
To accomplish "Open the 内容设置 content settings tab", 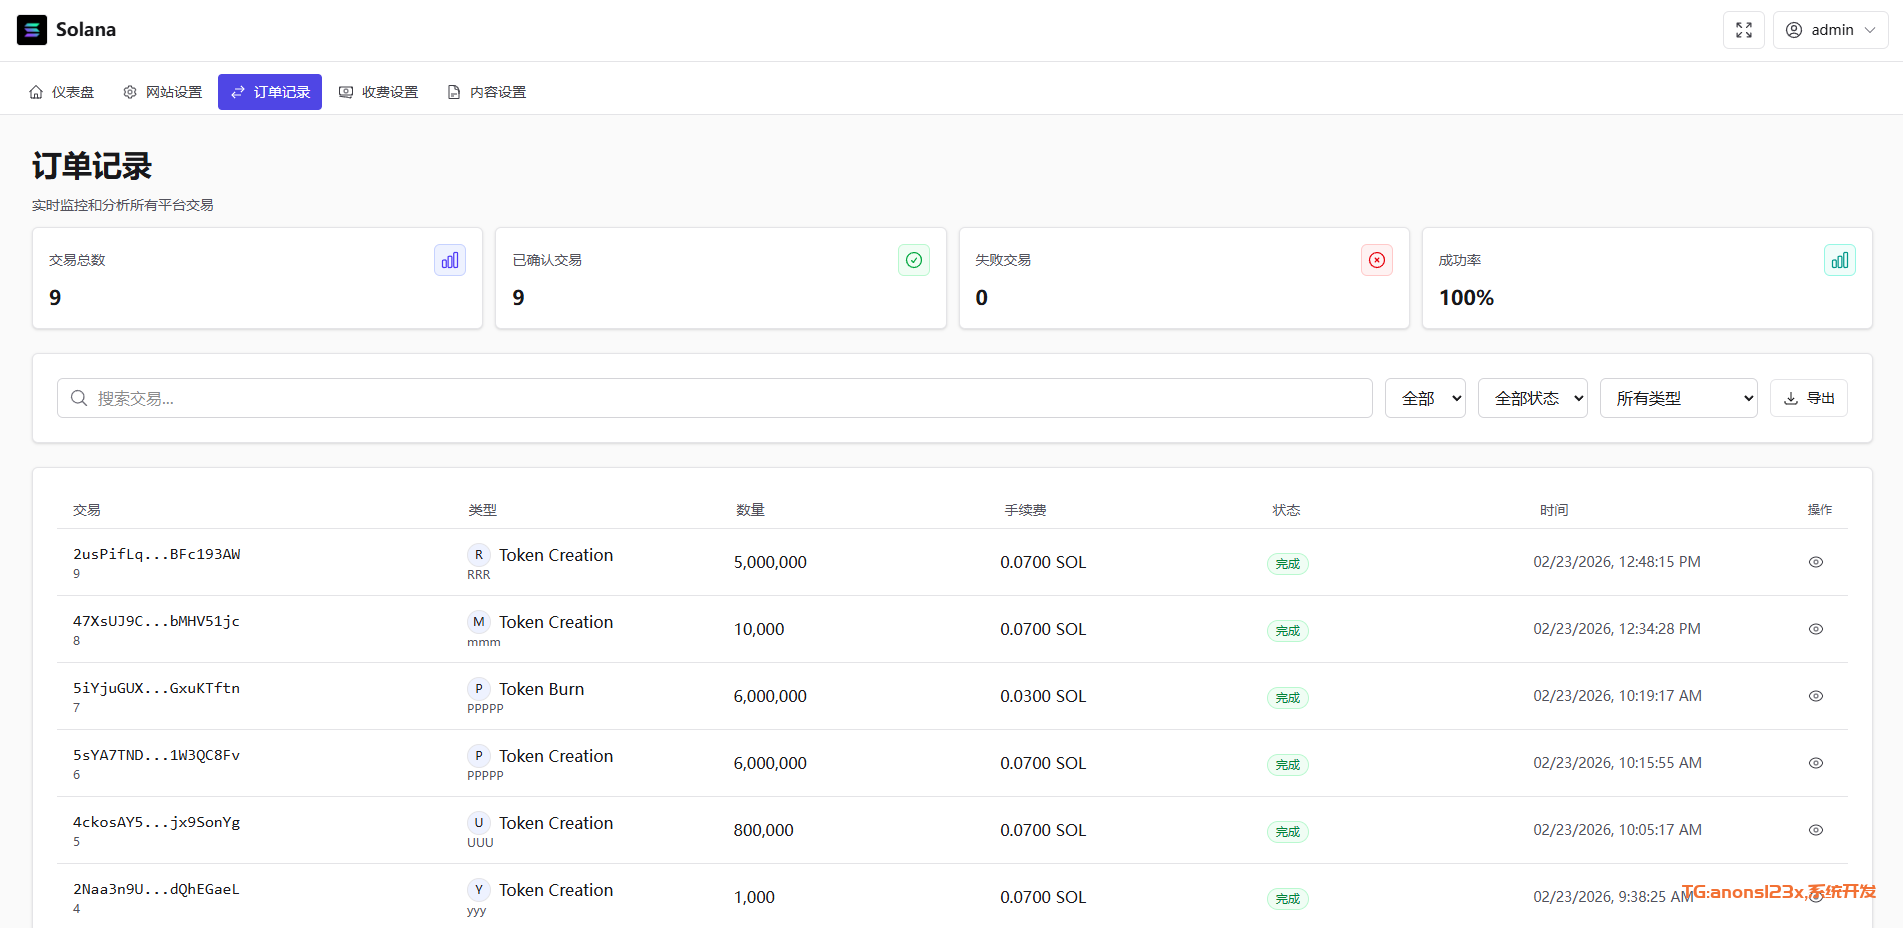I will click(x=487, y=92).
